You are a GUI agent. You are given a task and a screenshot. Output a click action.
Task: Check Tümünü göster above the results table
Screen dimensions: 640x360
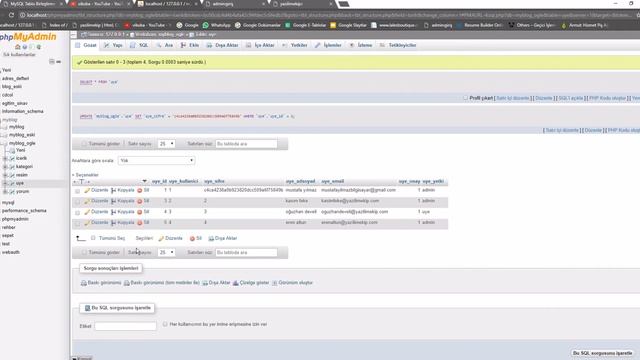click(x=84, y=144)
